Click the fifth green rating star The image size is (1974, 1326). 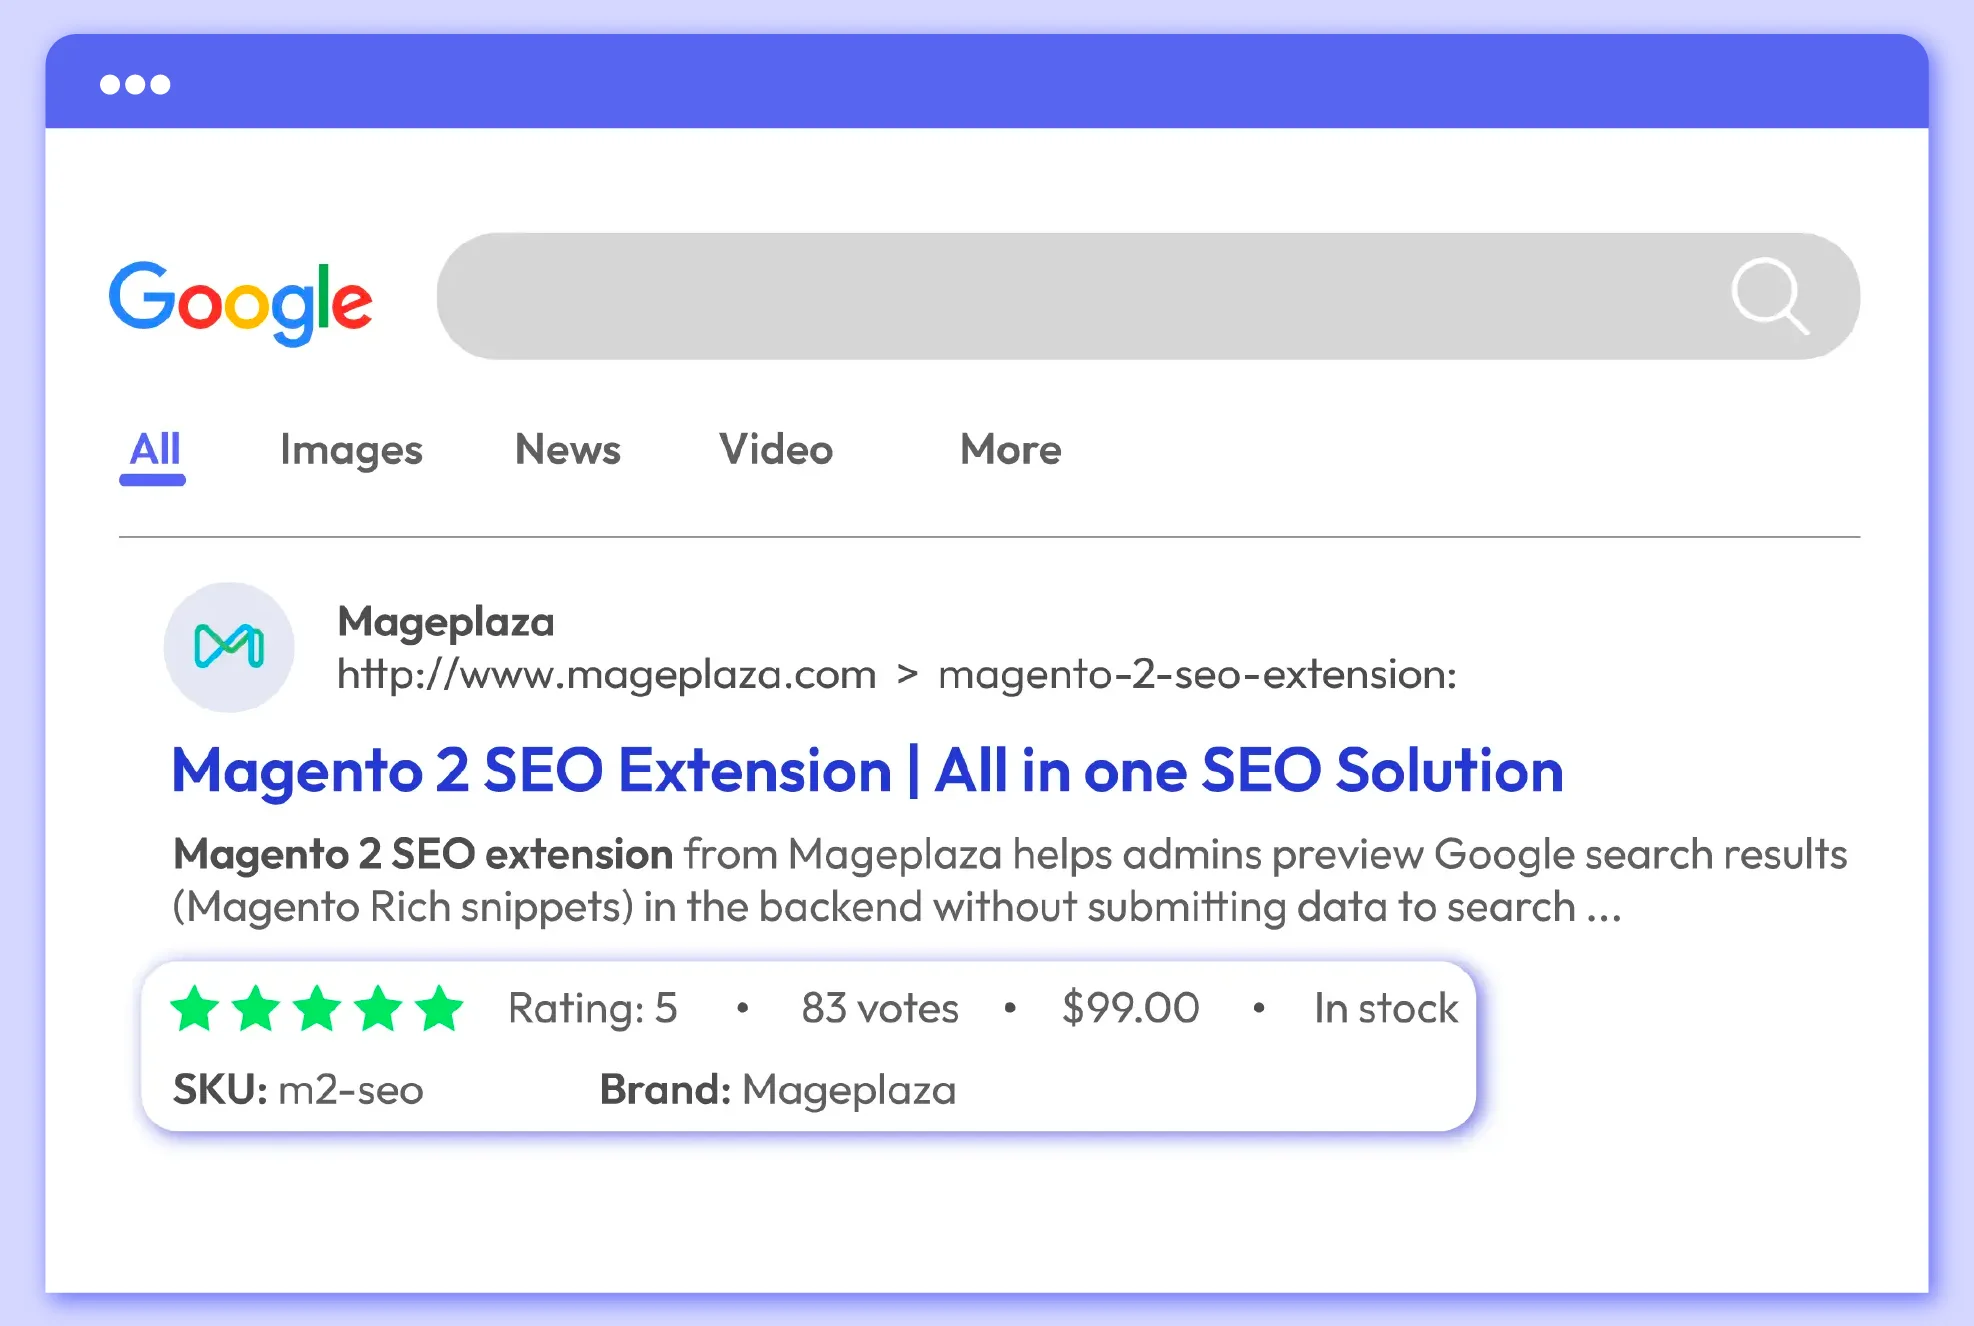(440, 1008)
